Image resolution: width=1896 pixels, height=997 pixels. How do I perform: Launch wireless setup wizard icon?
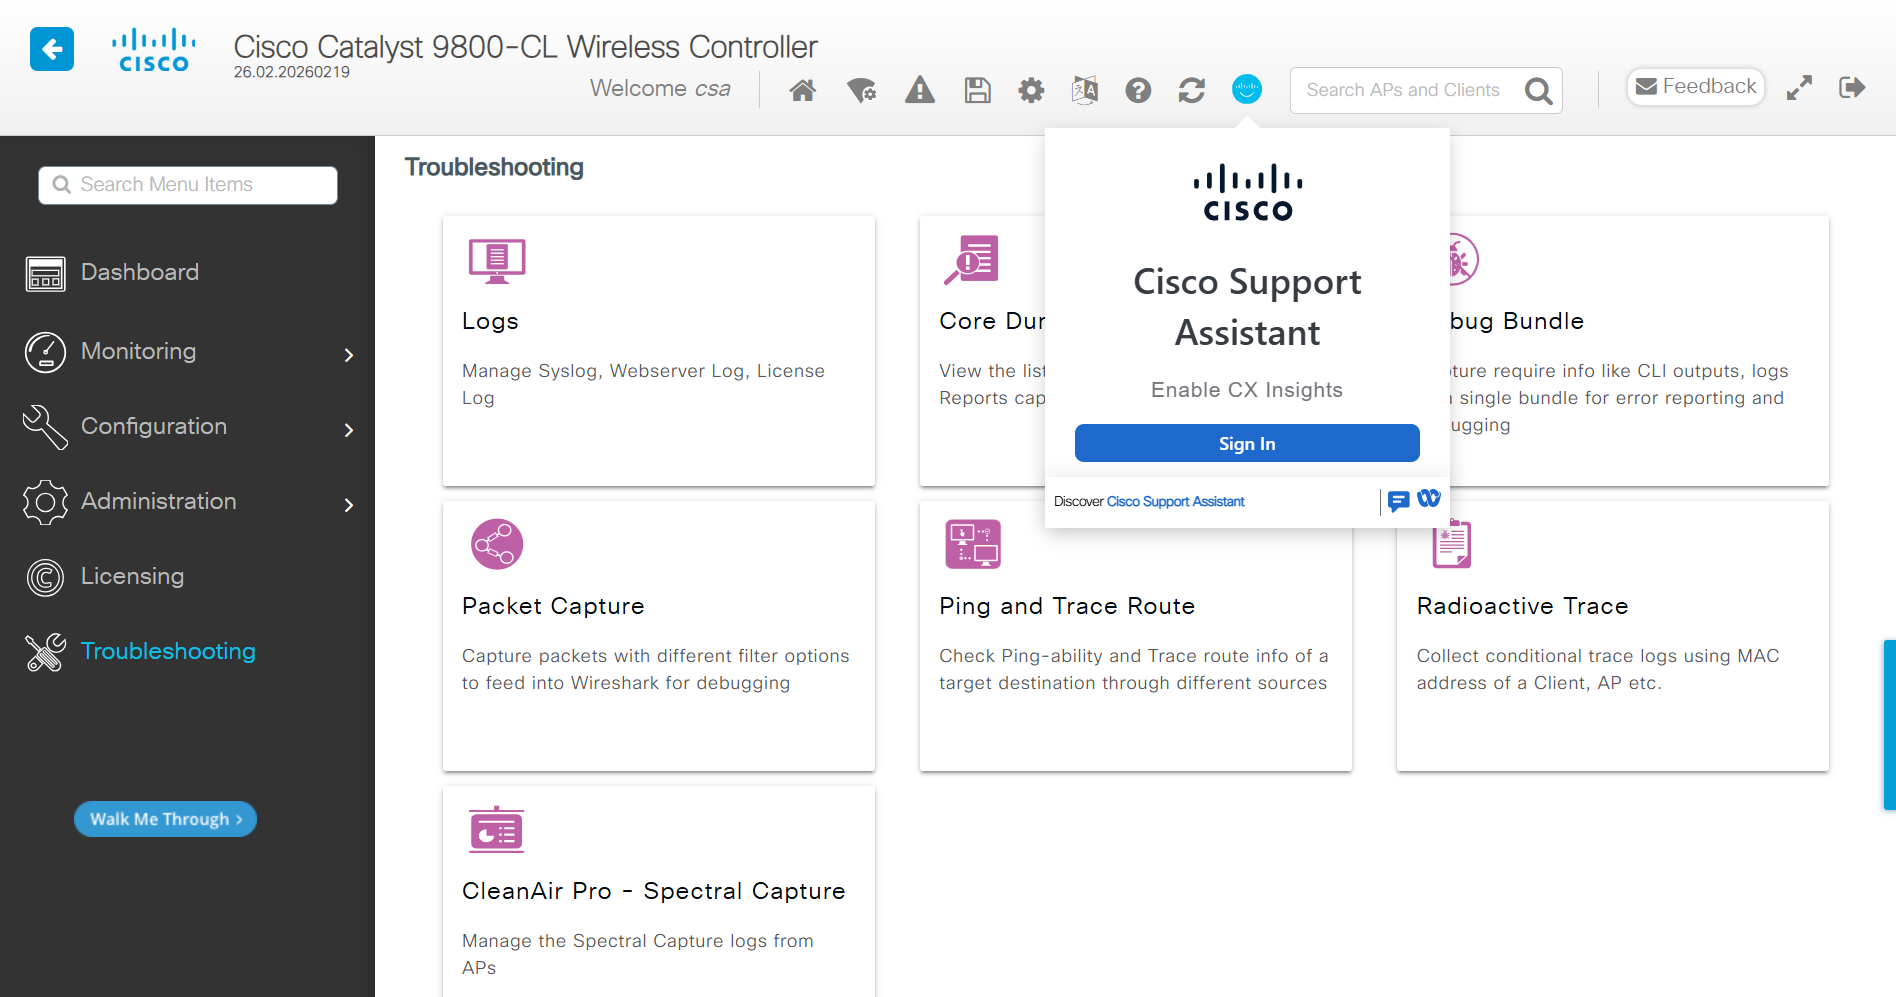click(861, 90)
